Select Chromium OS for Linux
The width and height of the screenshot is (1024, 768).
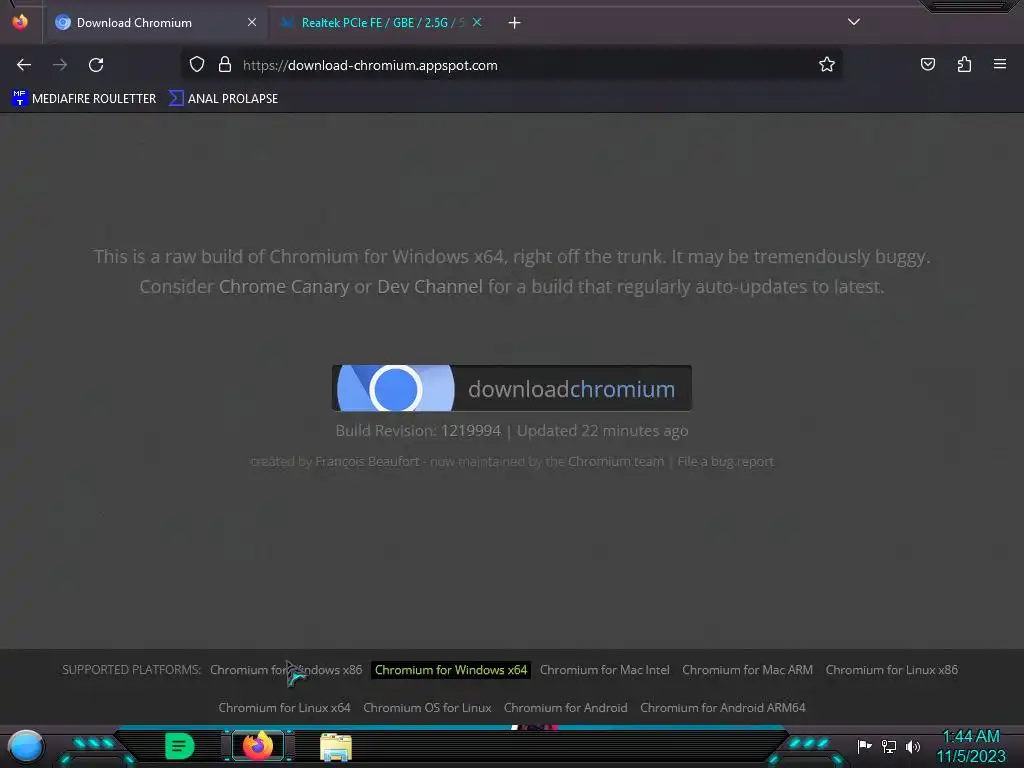[427, 708]
